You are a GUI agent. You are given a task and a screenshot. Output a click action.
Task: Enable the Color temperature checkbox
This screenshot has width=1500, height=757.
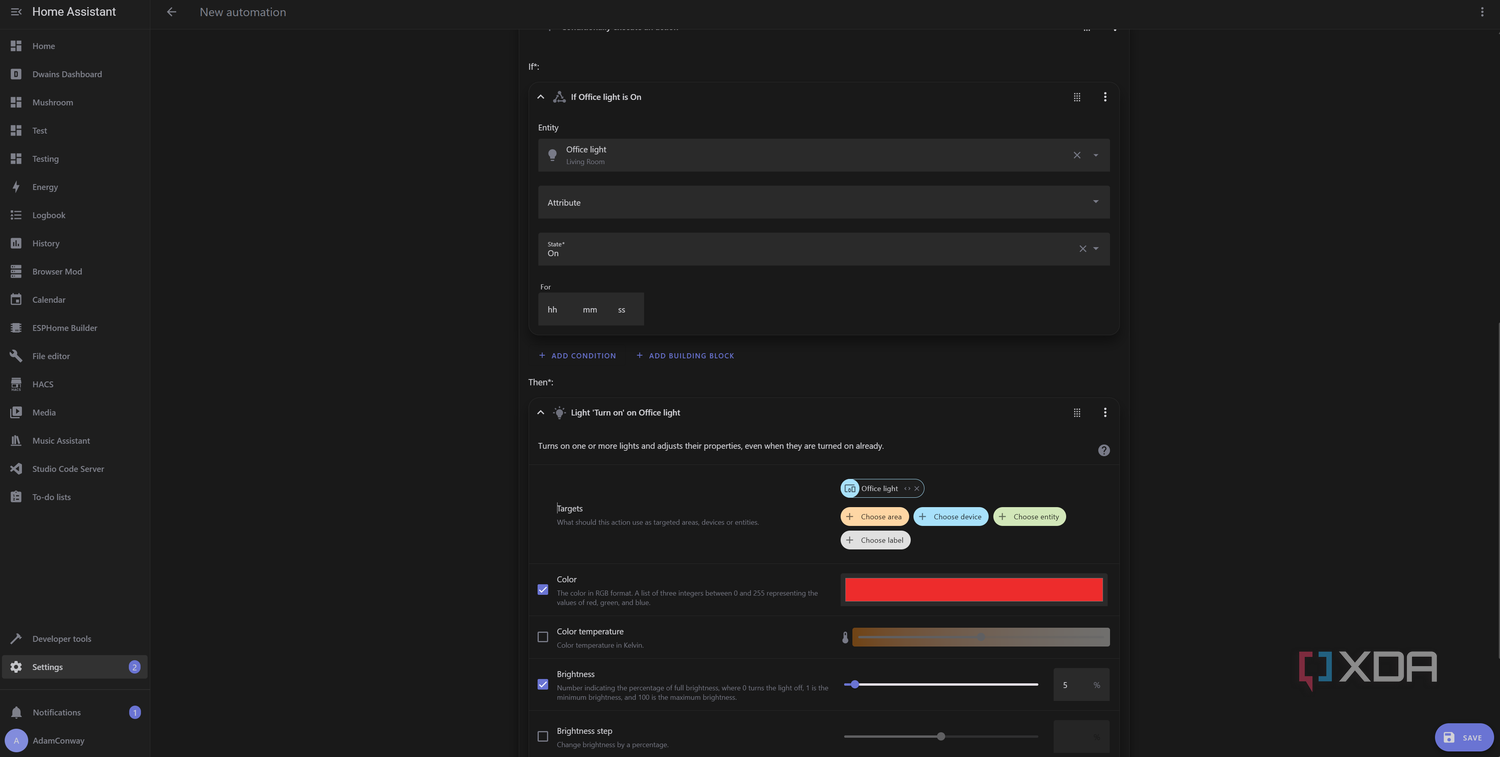(543, 637)
